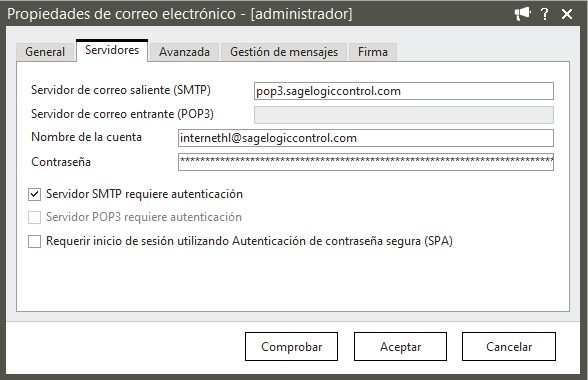Enable secure password authentication (SPA) checkbox
This screenshot has height=380, width=588.
(x=34, y=241)
